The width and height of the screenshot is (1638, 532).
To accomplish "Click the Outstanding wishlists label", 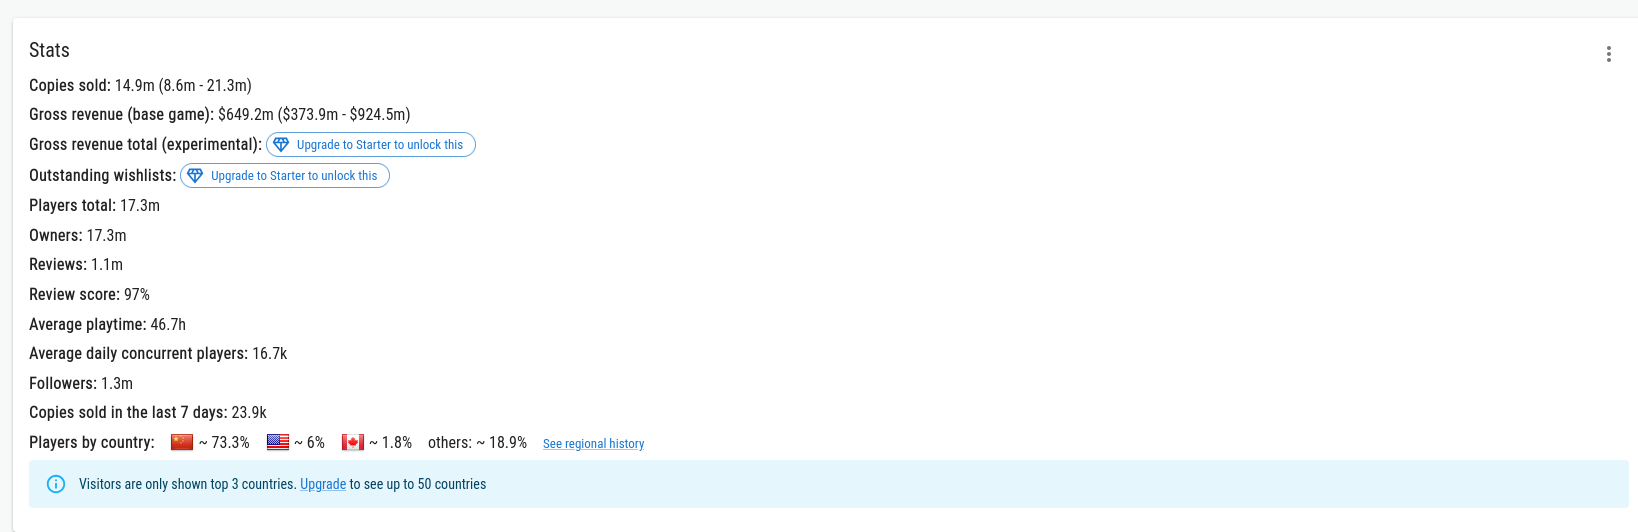I will (x=102, y=176).
